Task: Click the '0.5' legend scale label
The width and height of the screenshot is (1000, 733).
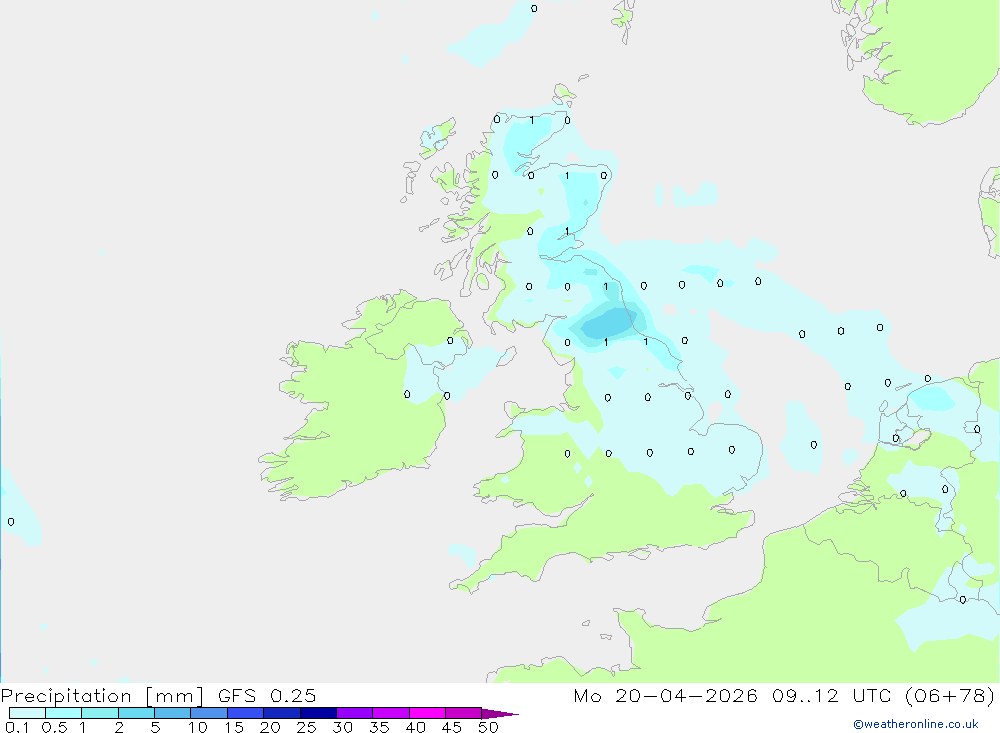Action: [x=54, y=727]
